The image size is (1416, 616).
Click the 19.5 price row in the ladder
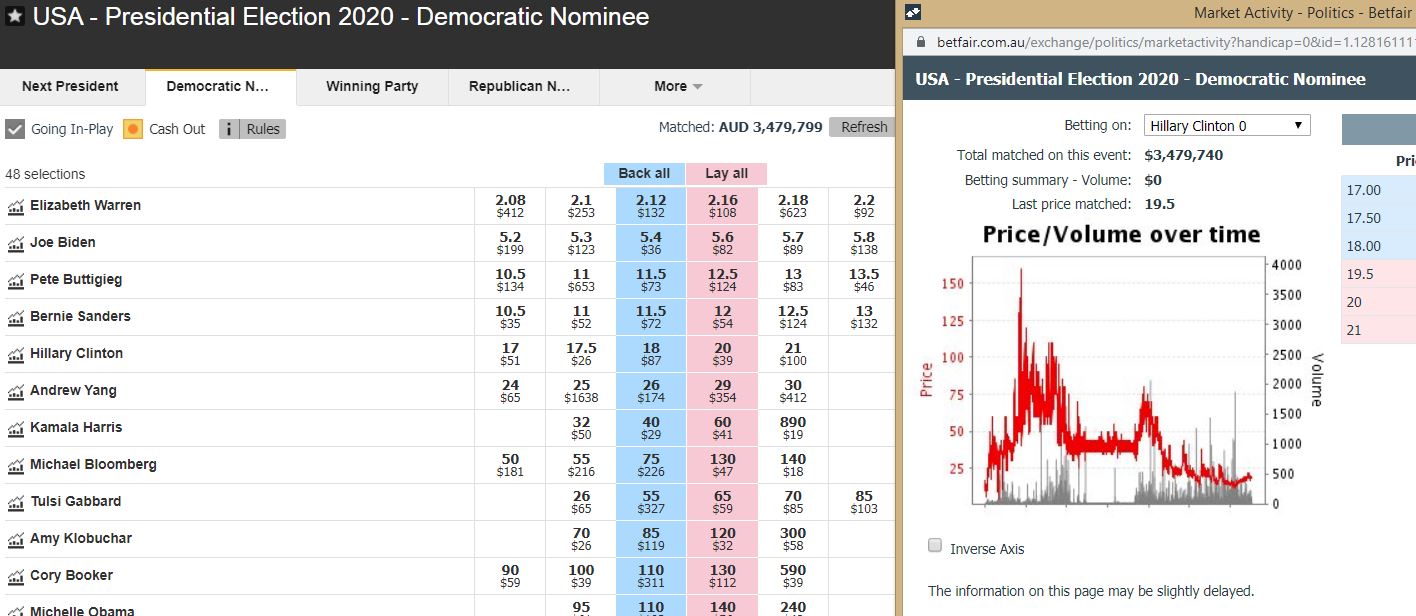pyautogui.click(x=1378, y=274)
